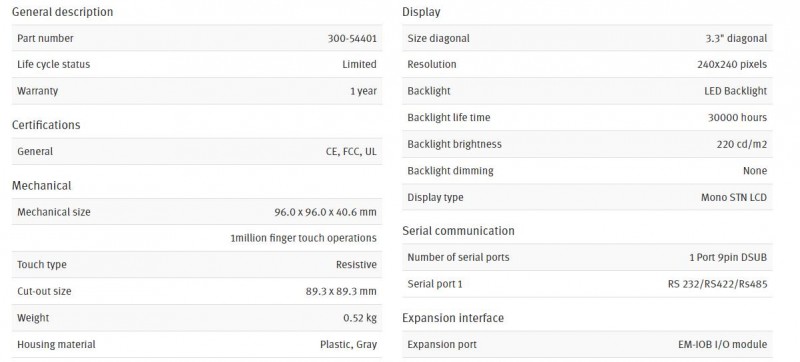Image resolution: width=800 pixels, height=362 pixels.
Task: Select the Touch type Resistive row
Action: [197, 265]
